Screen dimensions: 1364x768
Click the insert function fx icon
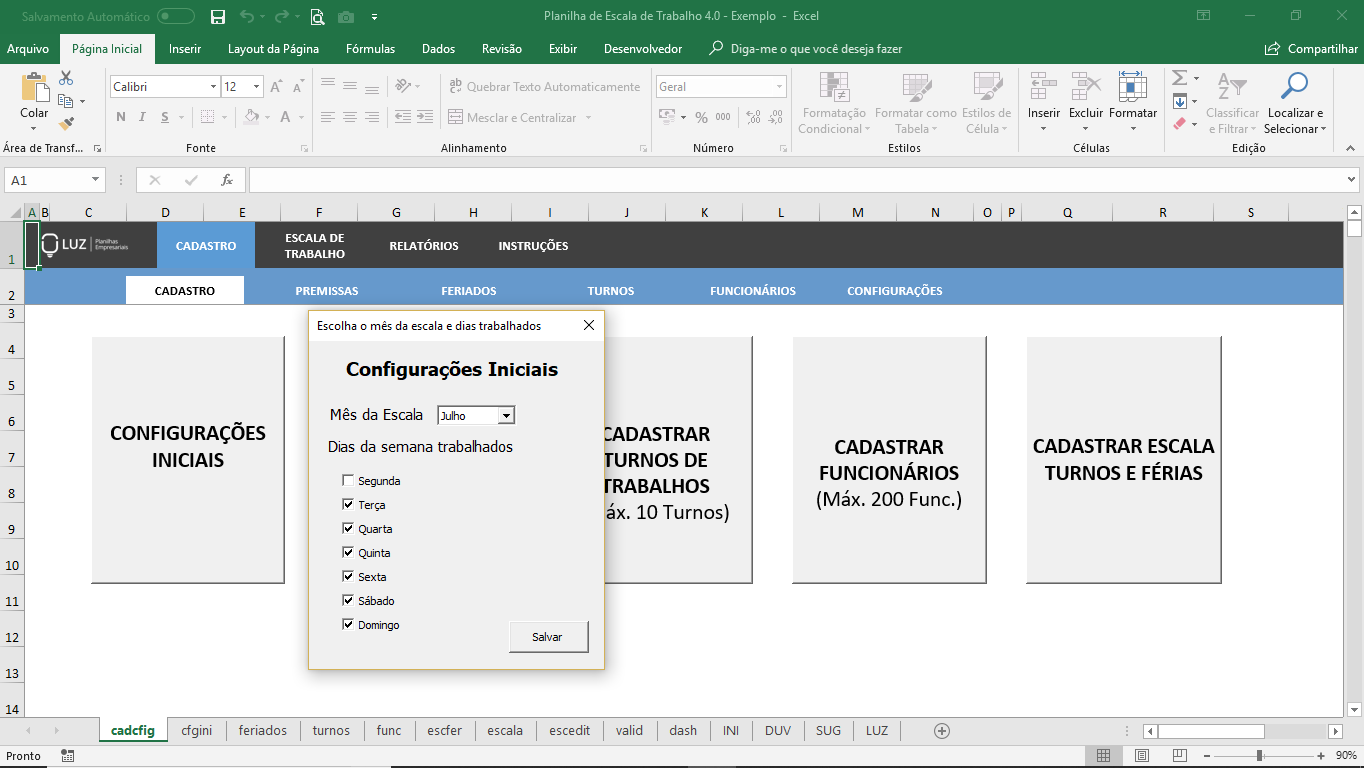[227, 180]
